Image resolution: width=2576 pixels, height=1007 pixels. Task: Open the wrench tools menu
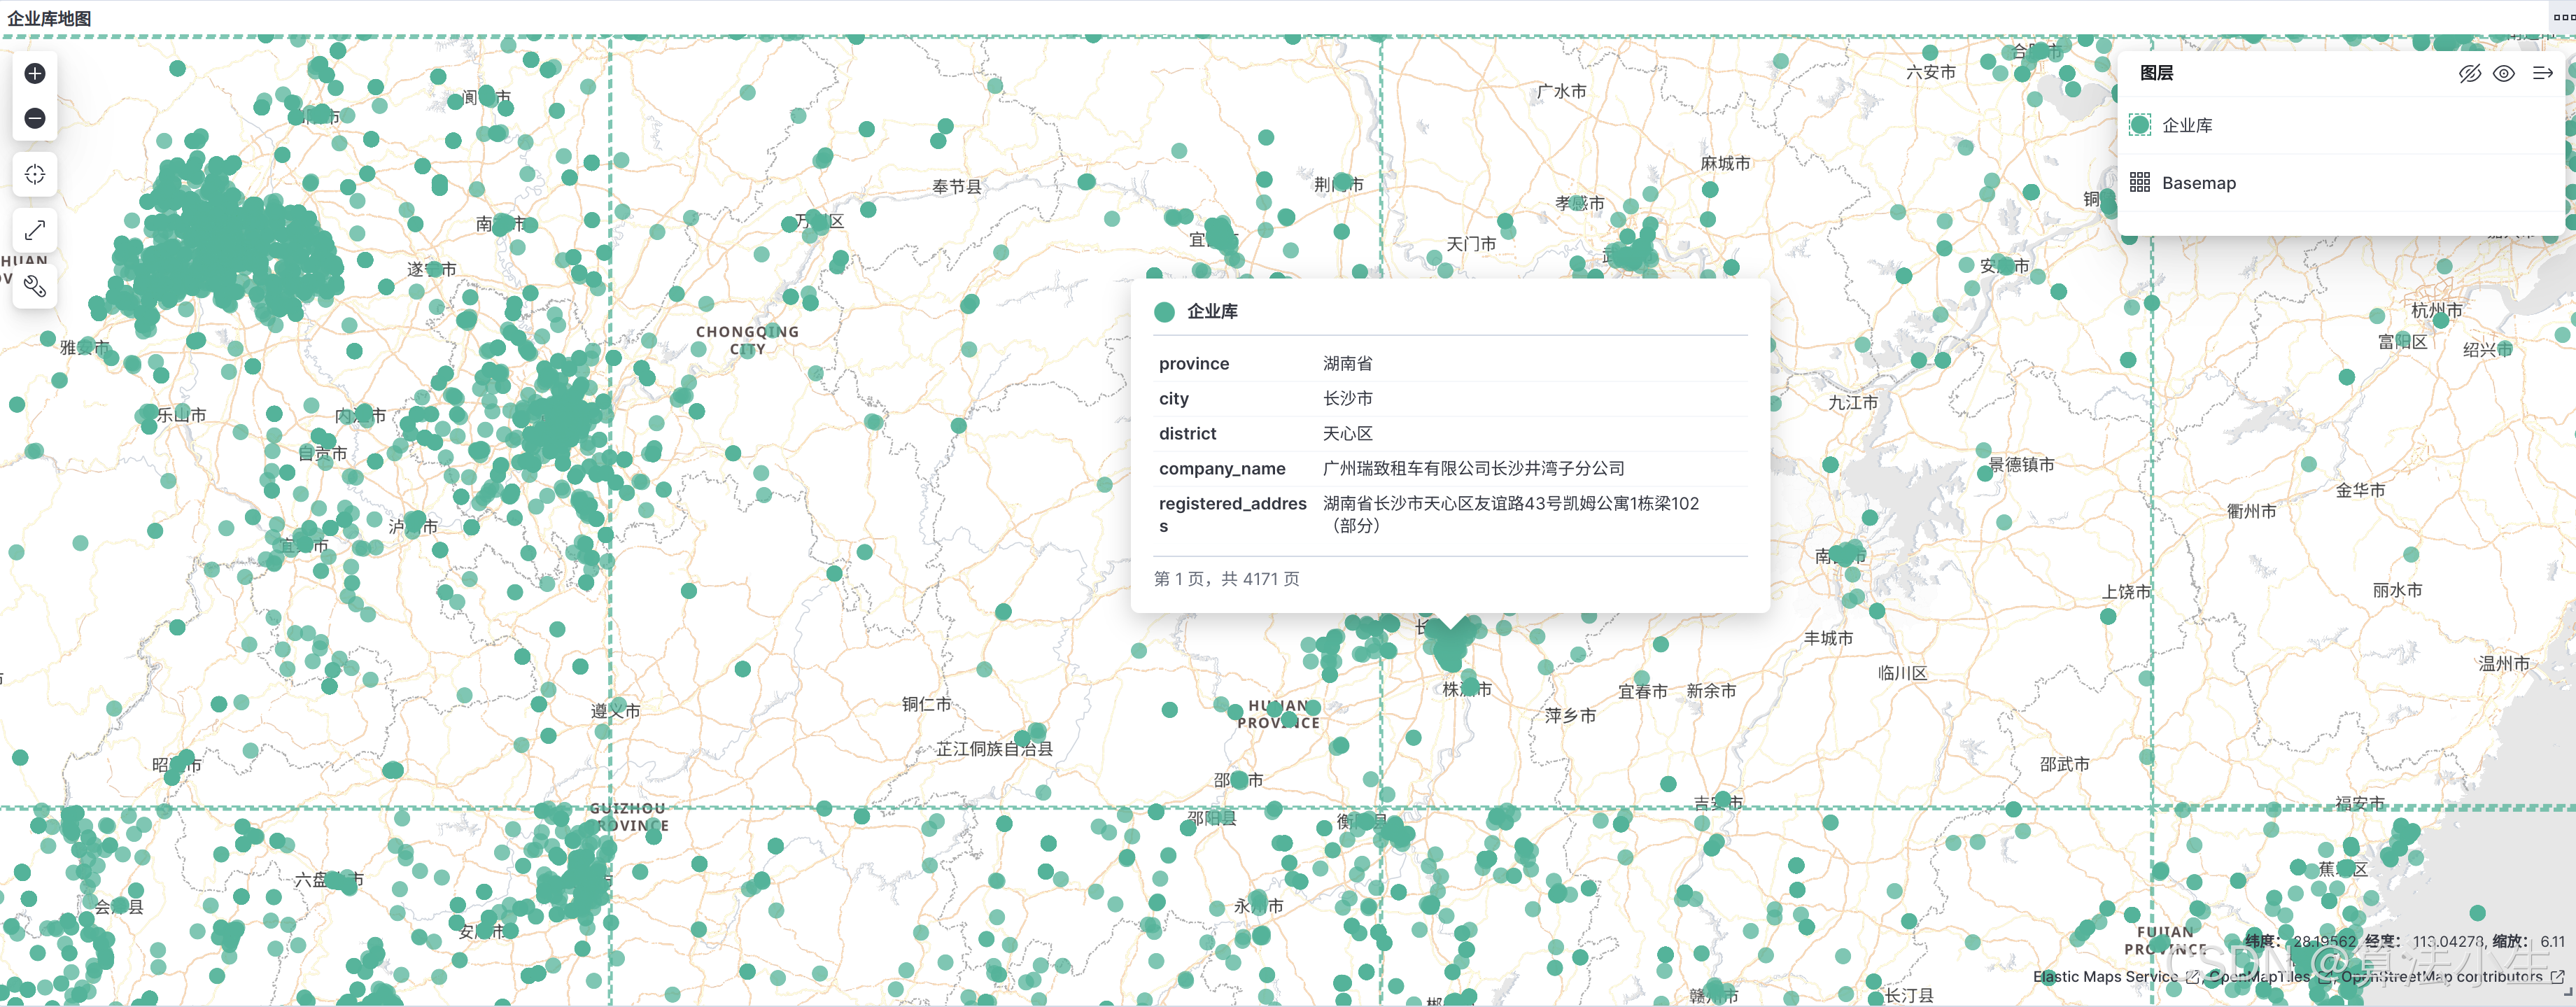coord(35,287)
